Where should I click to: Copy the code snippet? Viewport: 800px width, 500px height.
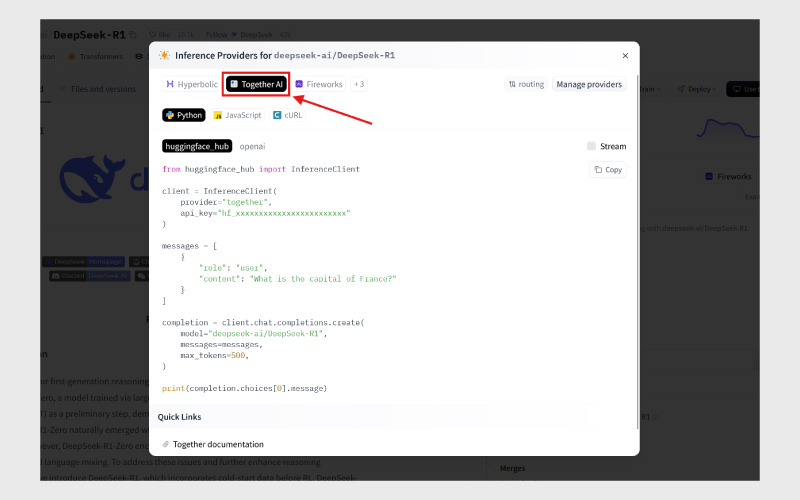coord(608,170)
